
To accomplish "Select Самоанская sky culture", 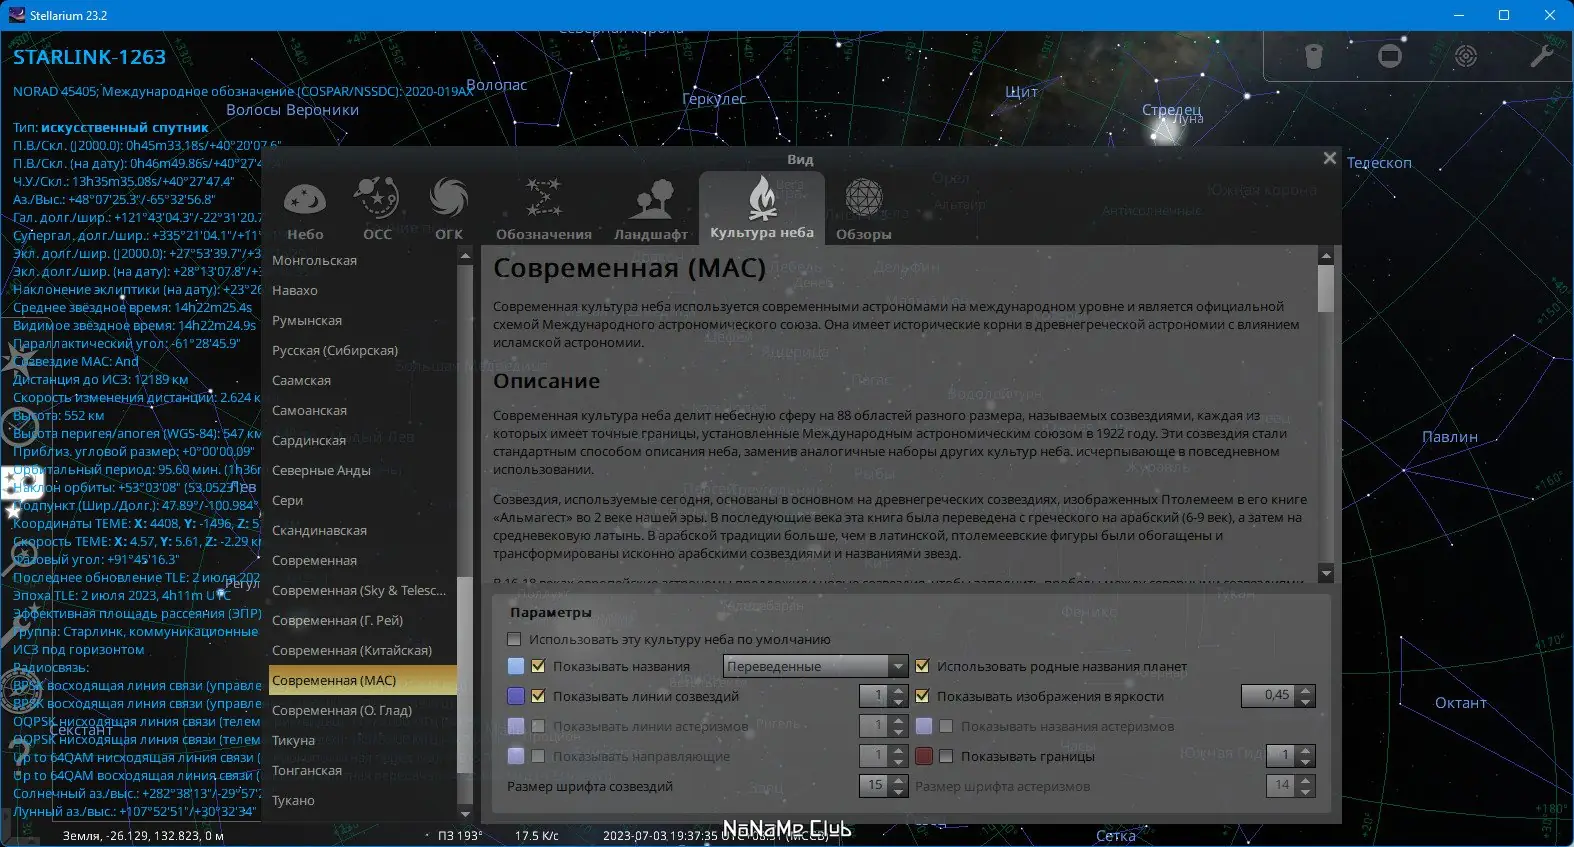I will (363, 410).
